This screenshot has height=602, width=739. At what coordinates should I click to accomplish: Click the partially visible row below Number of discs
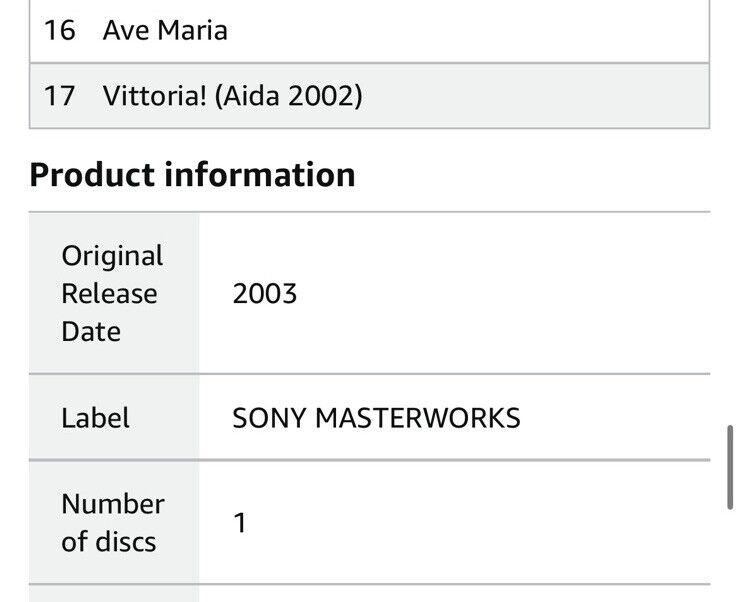369,593
